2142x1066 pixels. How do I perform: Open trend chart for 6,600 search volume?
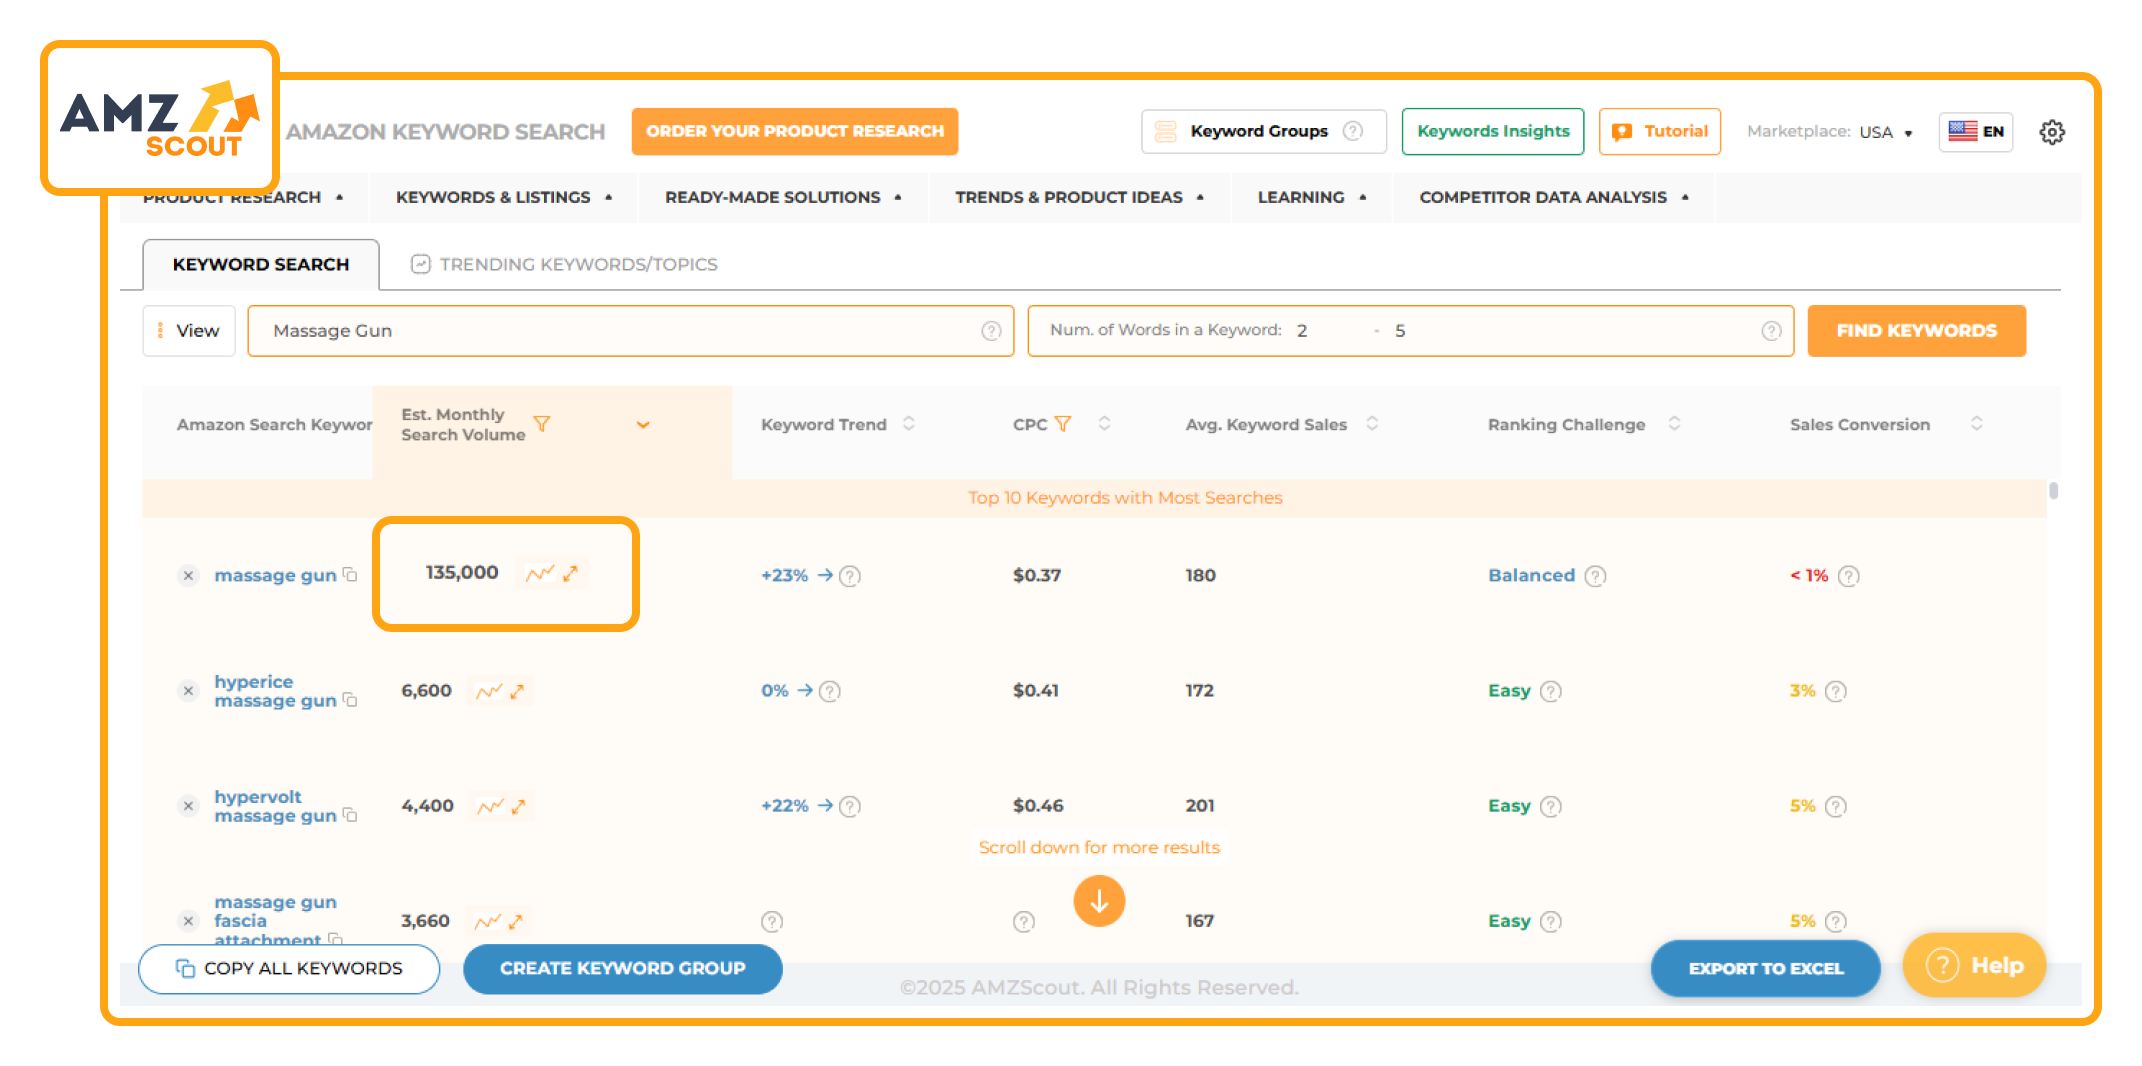pos(488,691)
